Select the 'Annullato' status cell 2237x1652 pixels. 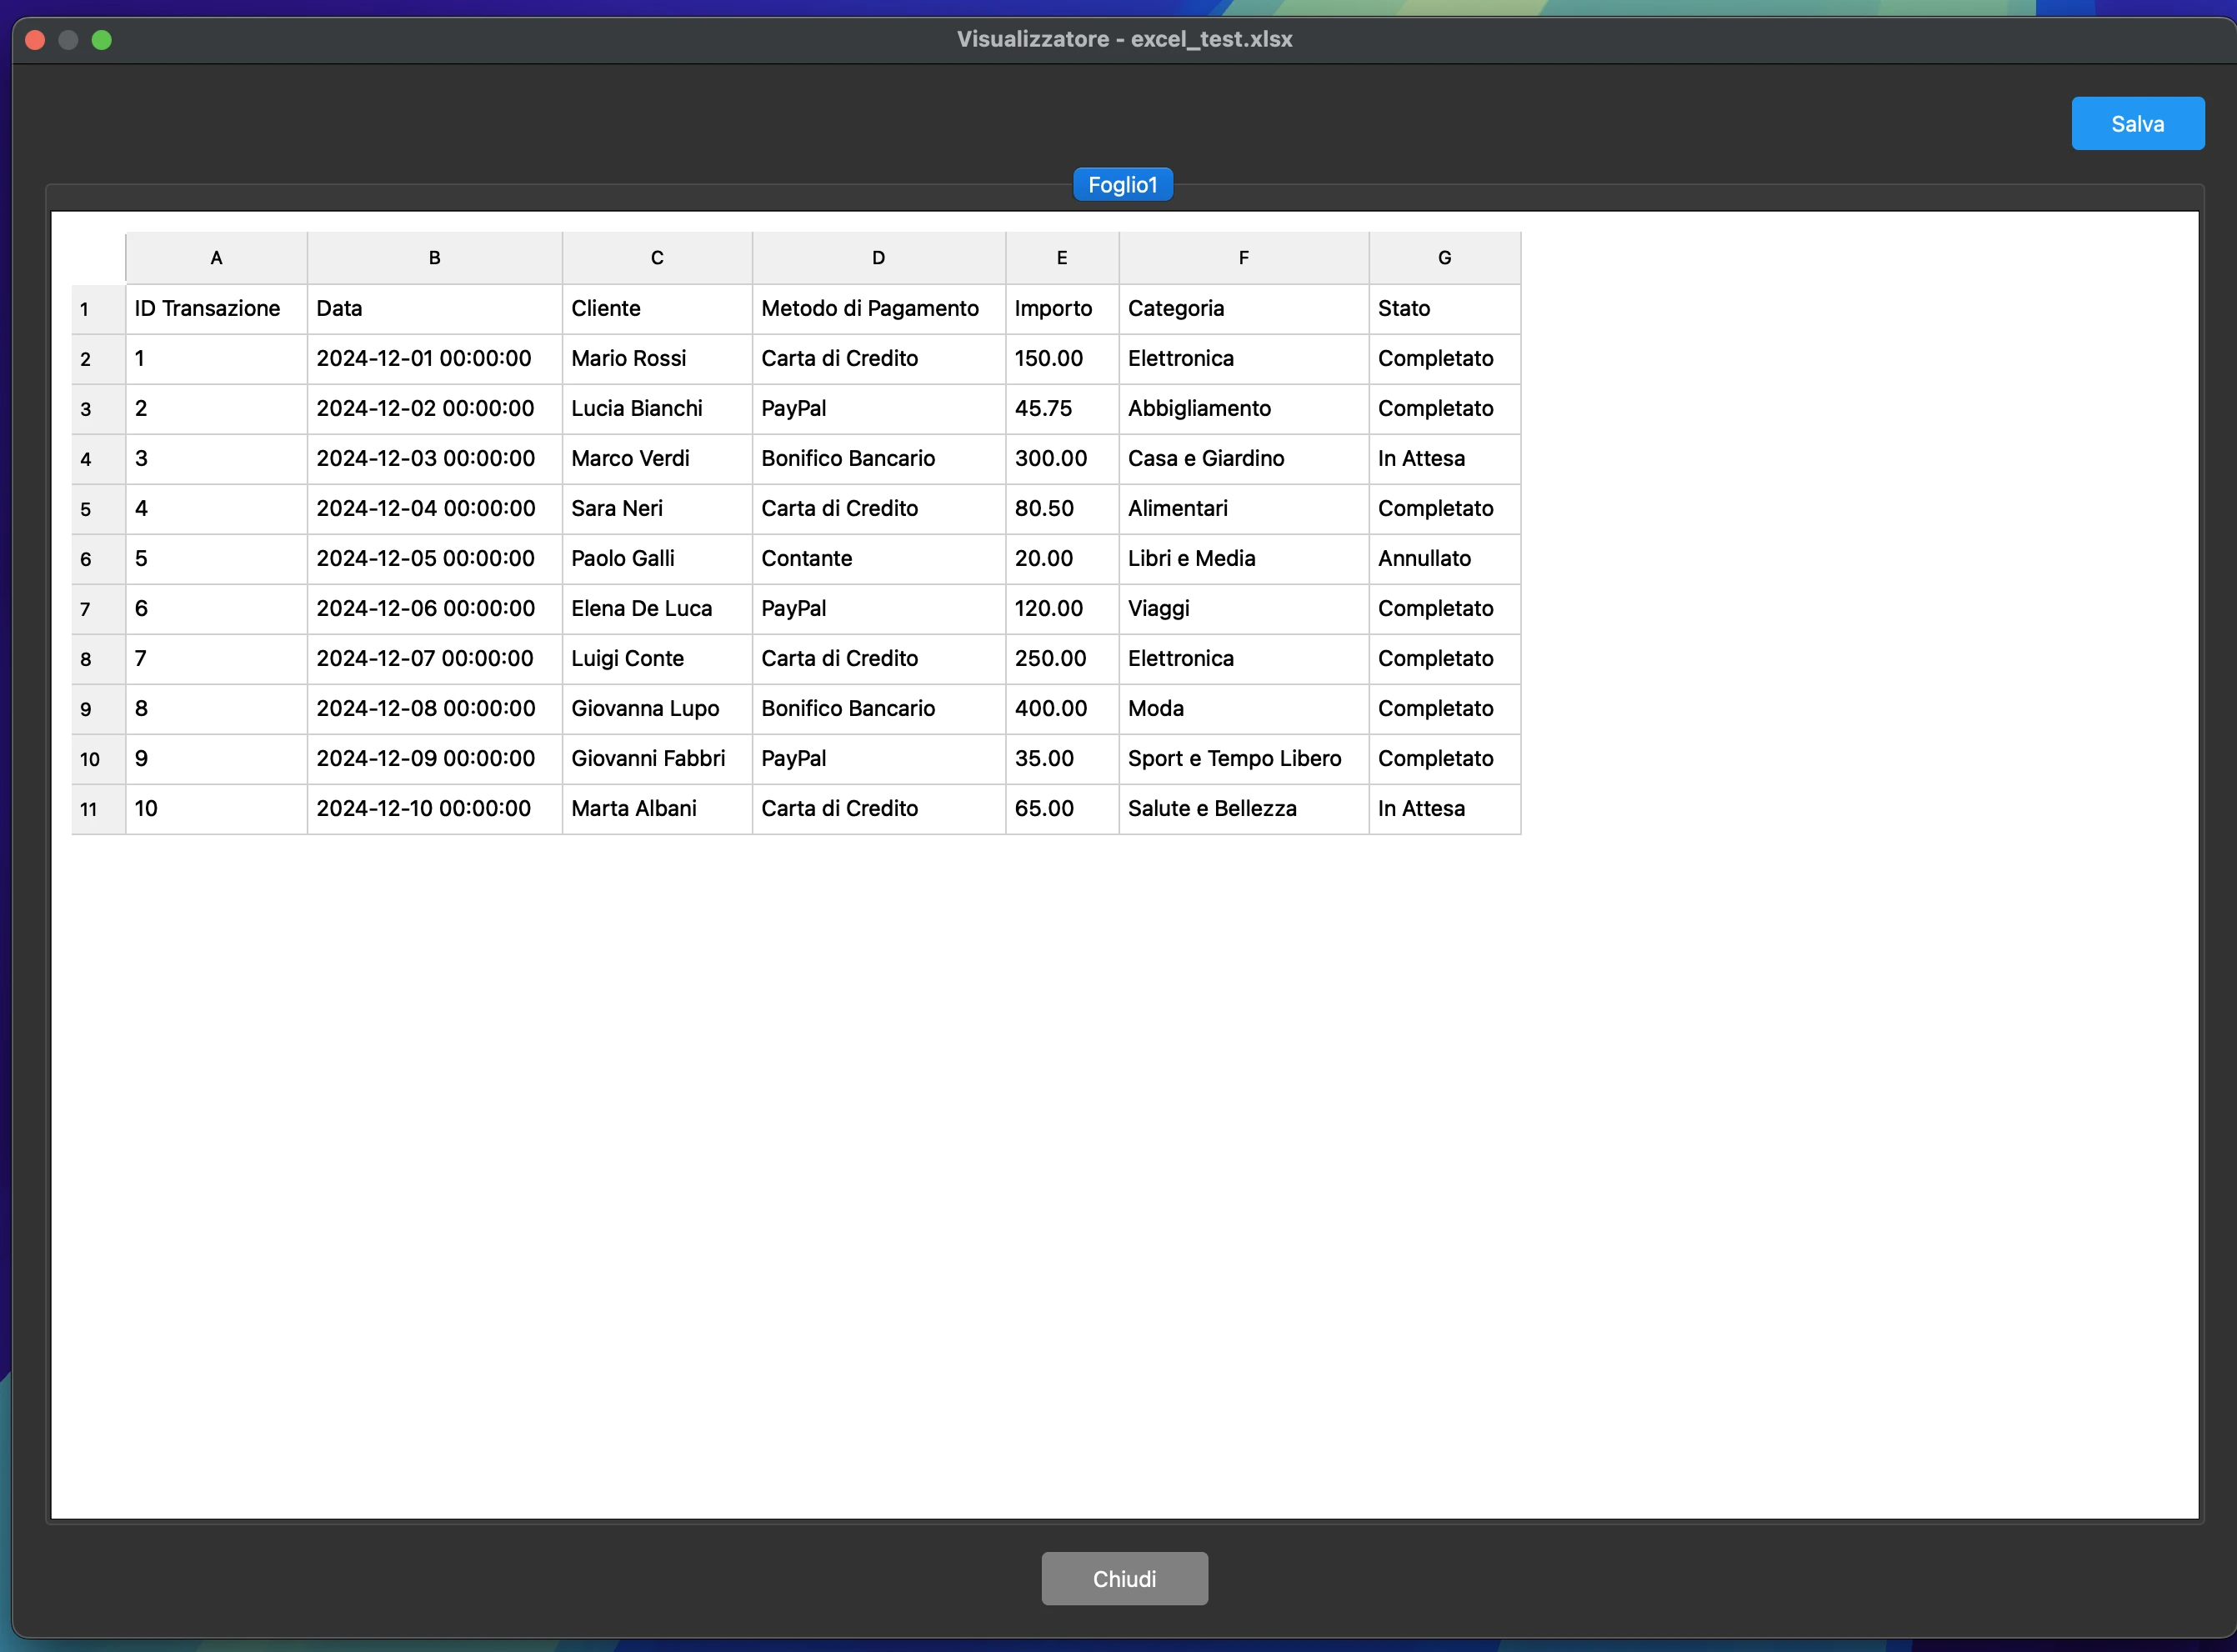[x=1444, y=558]
